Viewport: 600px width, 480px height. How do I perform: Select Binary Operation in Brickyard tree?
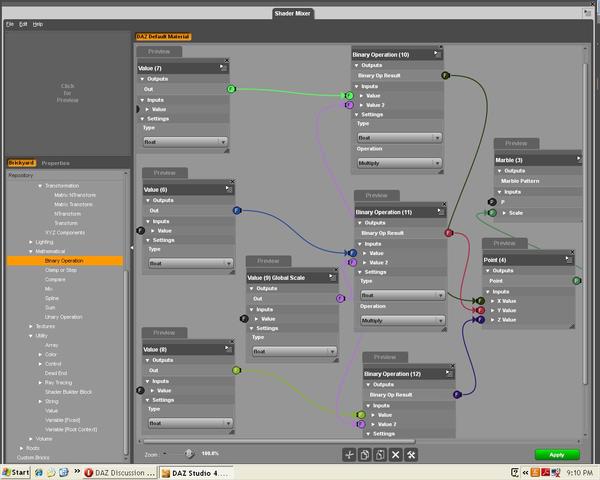tap(64, 261)
